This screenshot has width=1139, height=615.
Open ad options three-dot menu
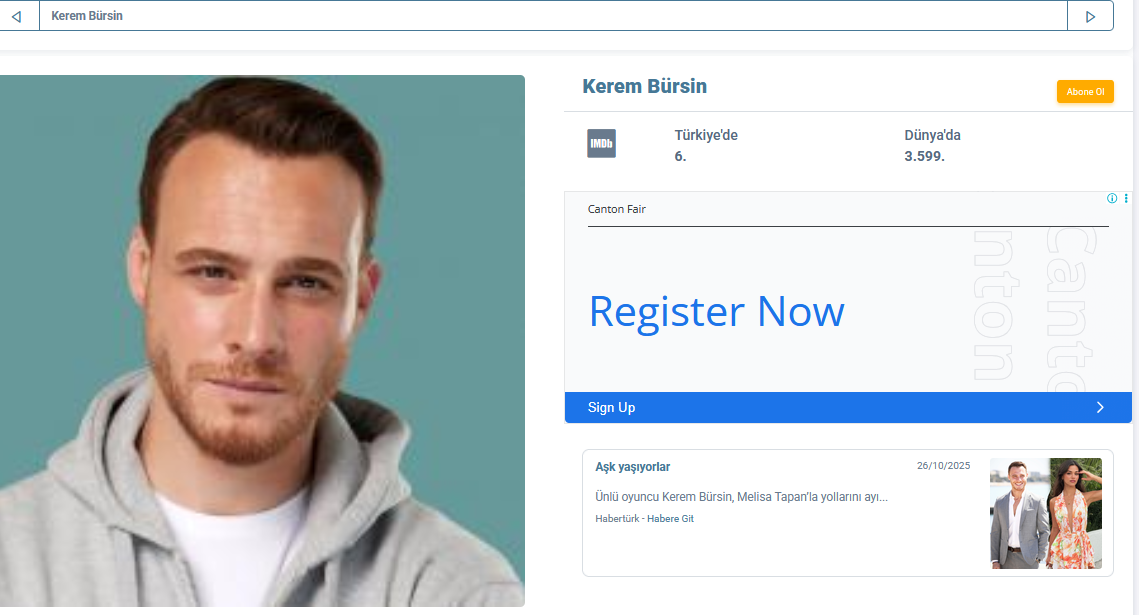pyautogui.click(x=1126, y=198)
